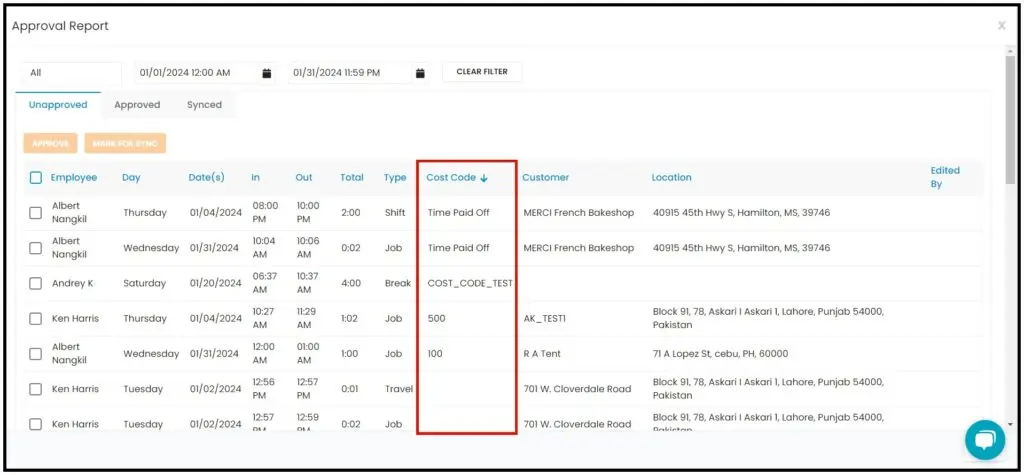Sort by the Out column header

(x=304, y=178)
